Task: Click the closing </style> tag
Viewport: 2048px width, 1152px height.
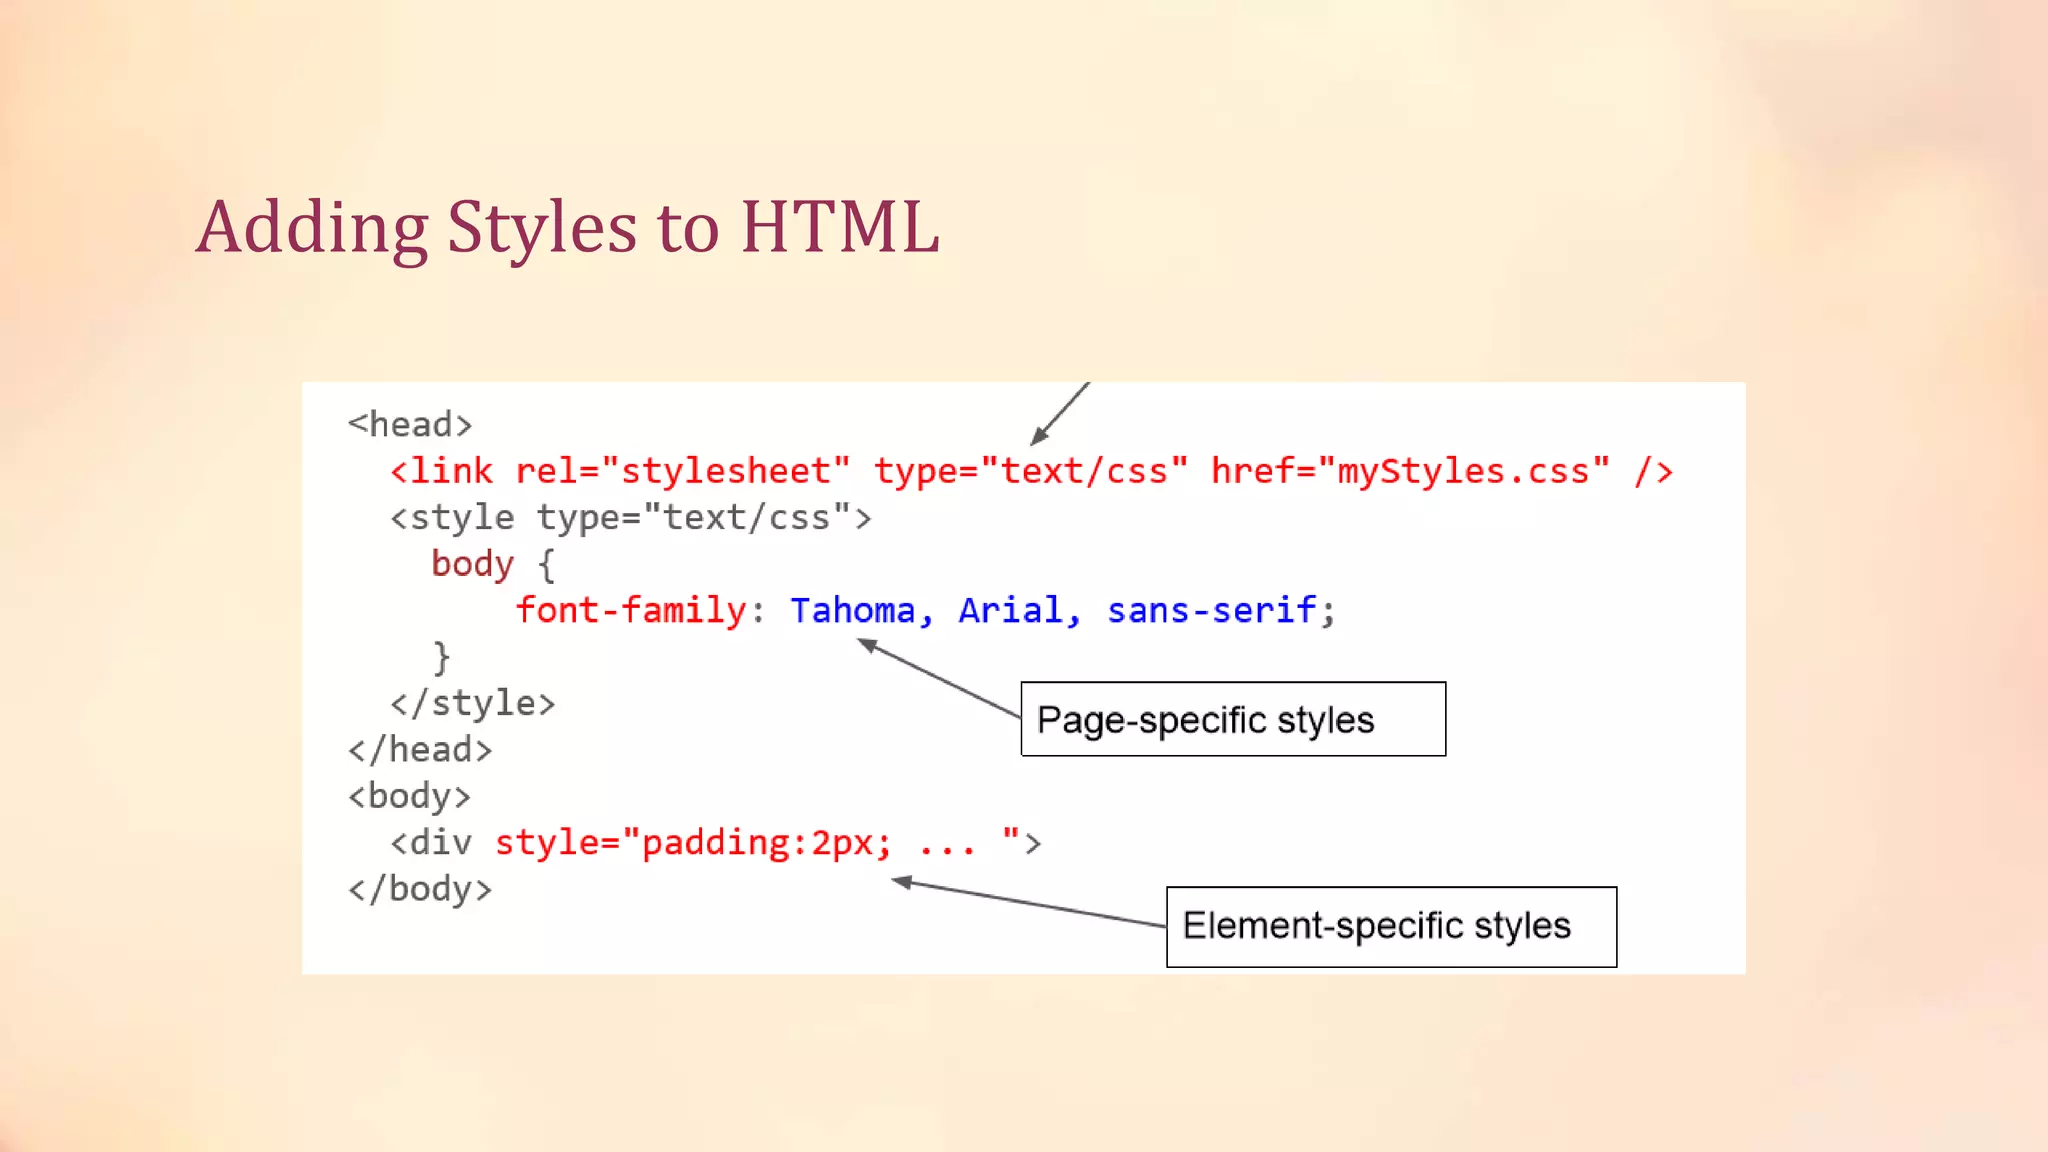Action: point(472,703)
